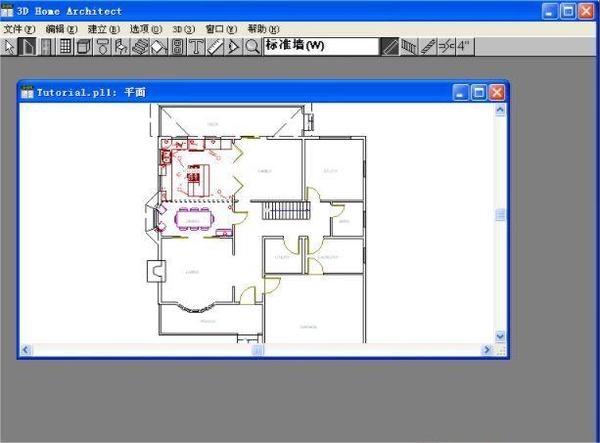The height and width of the screenshot is (443, 600).
Task: Click the magnifier zoom tool
Action: (252, 46)
